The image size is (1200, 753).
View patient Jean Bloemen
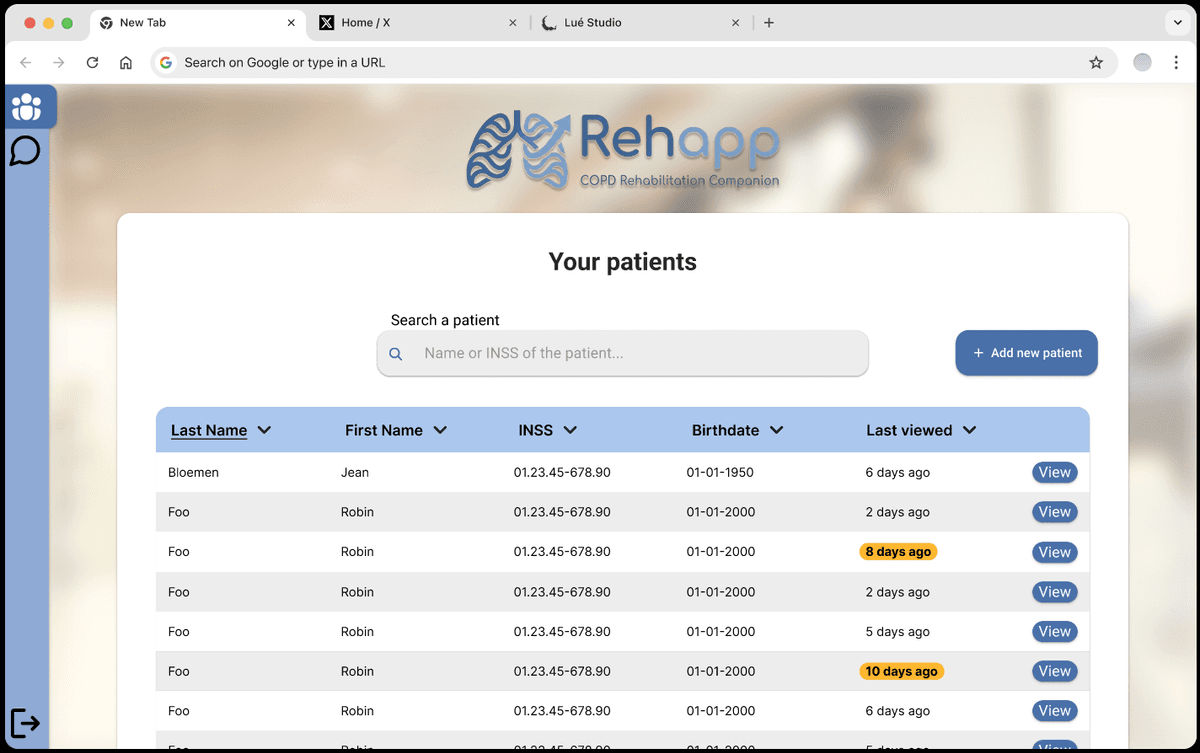coord(1054,472)
